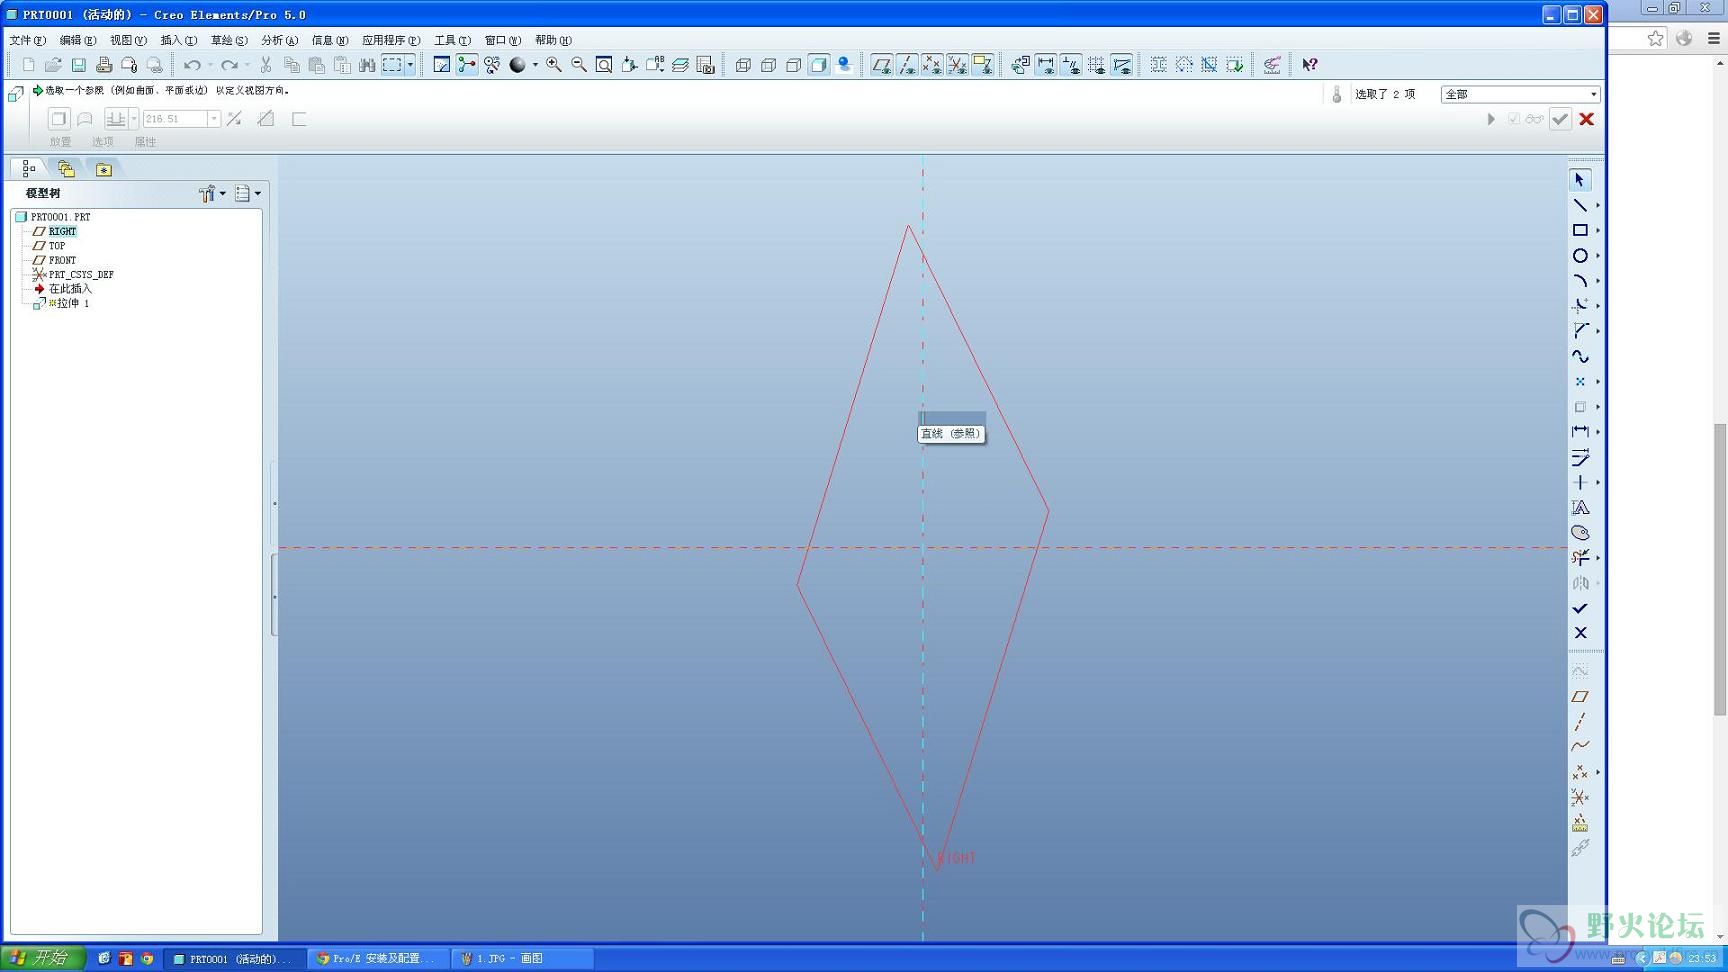
Task: Select the FRONT datum plane in model tree
Action: tap(62, 260)
